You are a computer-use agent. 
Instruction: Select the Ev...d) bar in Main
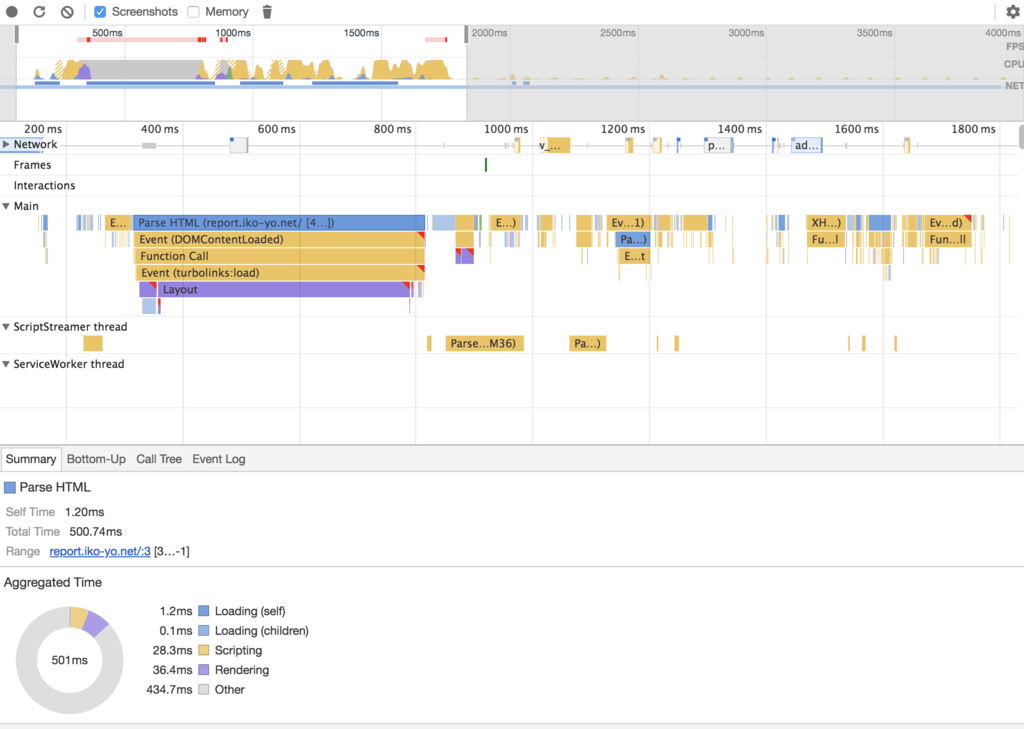[x=948, y=223]
